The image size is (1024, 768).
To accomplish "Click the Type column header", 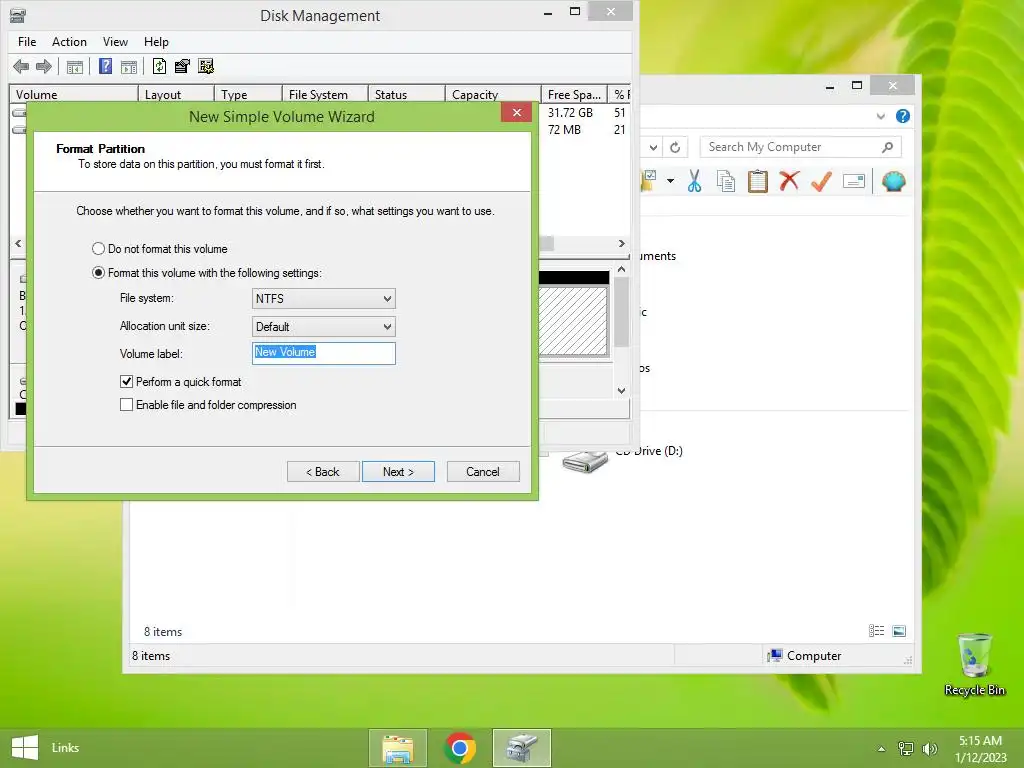I will click(248, 95).
